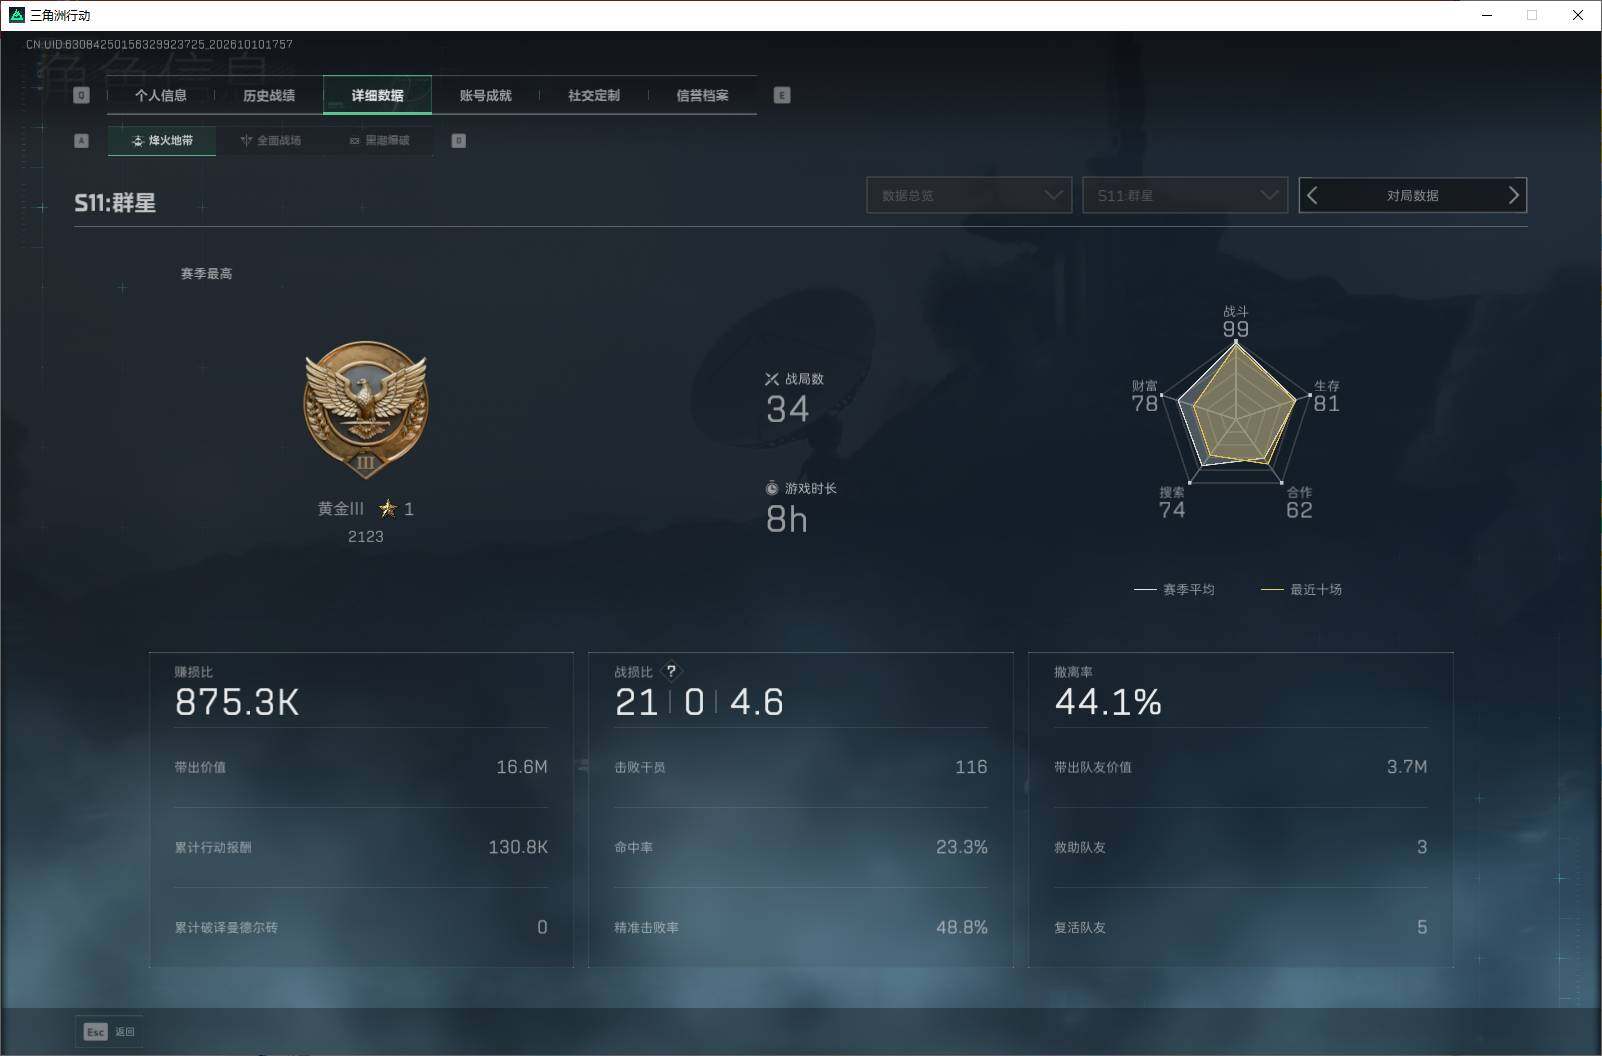Screen dimensions: 1602x1056
Task: Click the E key hint icon
Action: (x=782, y=95)
